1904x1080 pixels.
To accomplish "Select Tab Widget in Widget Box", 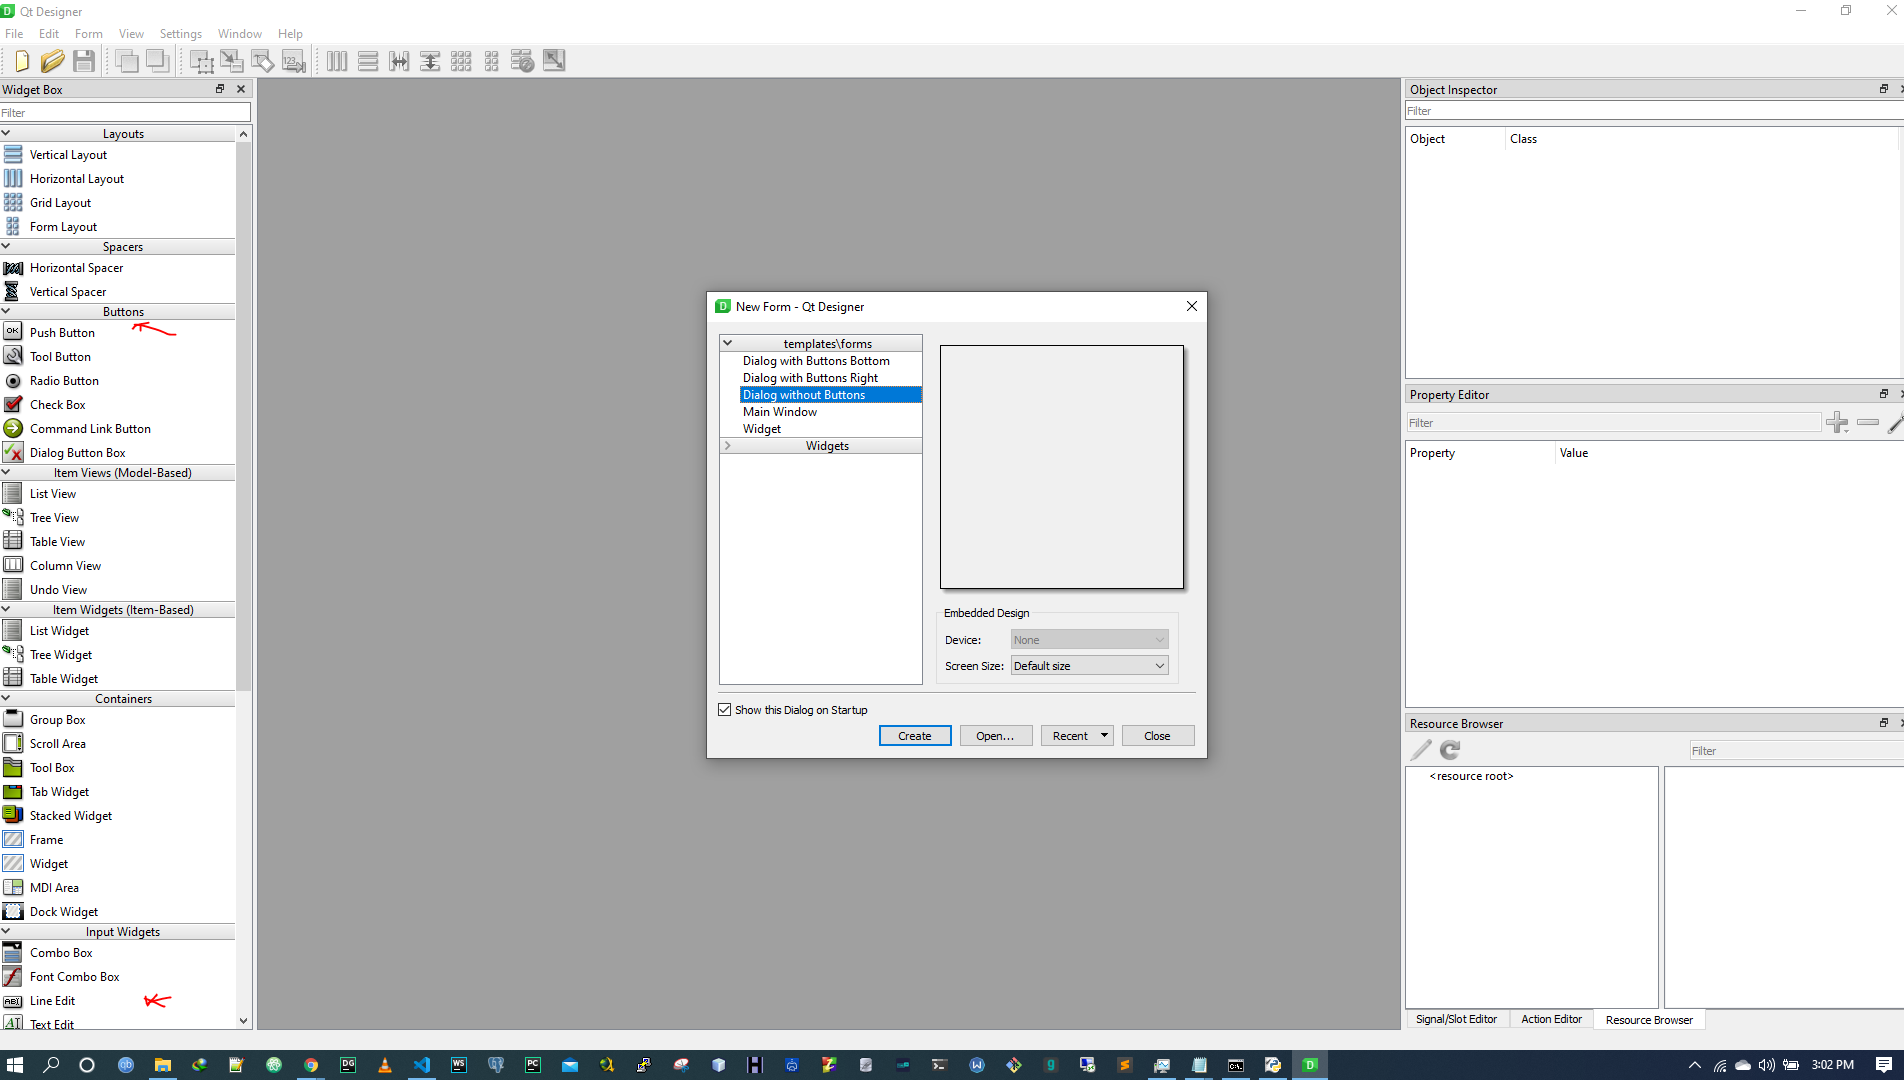I will (x=59, y=791).
